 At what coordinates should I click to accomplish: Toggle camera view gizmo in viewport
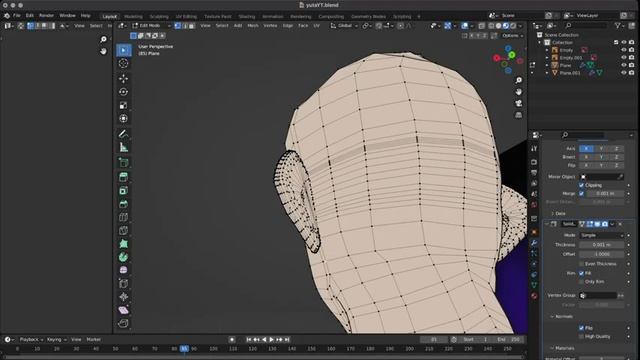pyautogui.click(x=519, y=103)
